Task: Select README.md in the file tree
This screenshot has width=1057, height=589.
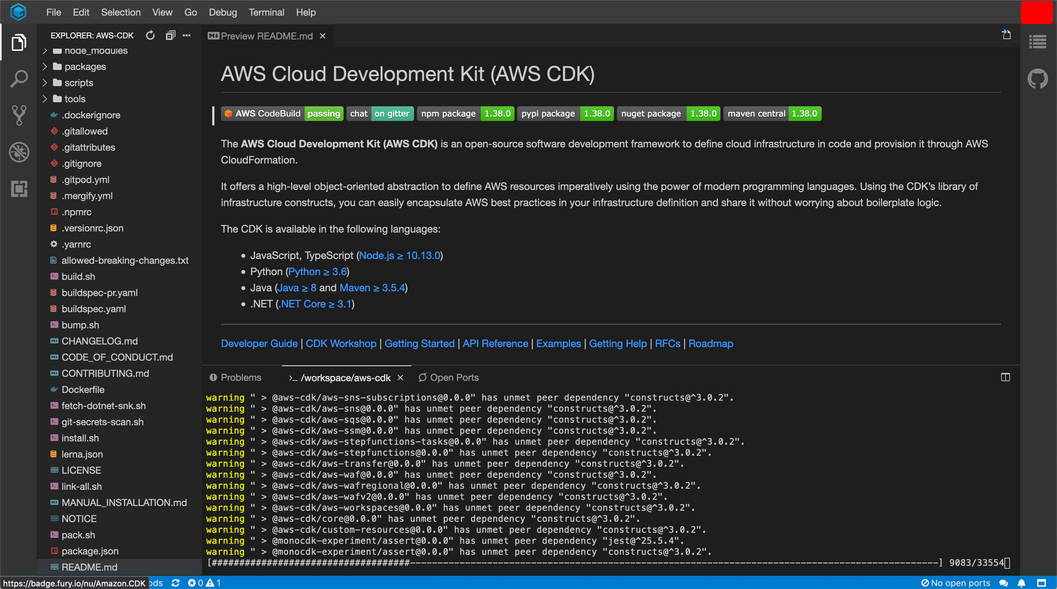Action: click(119, 567)
